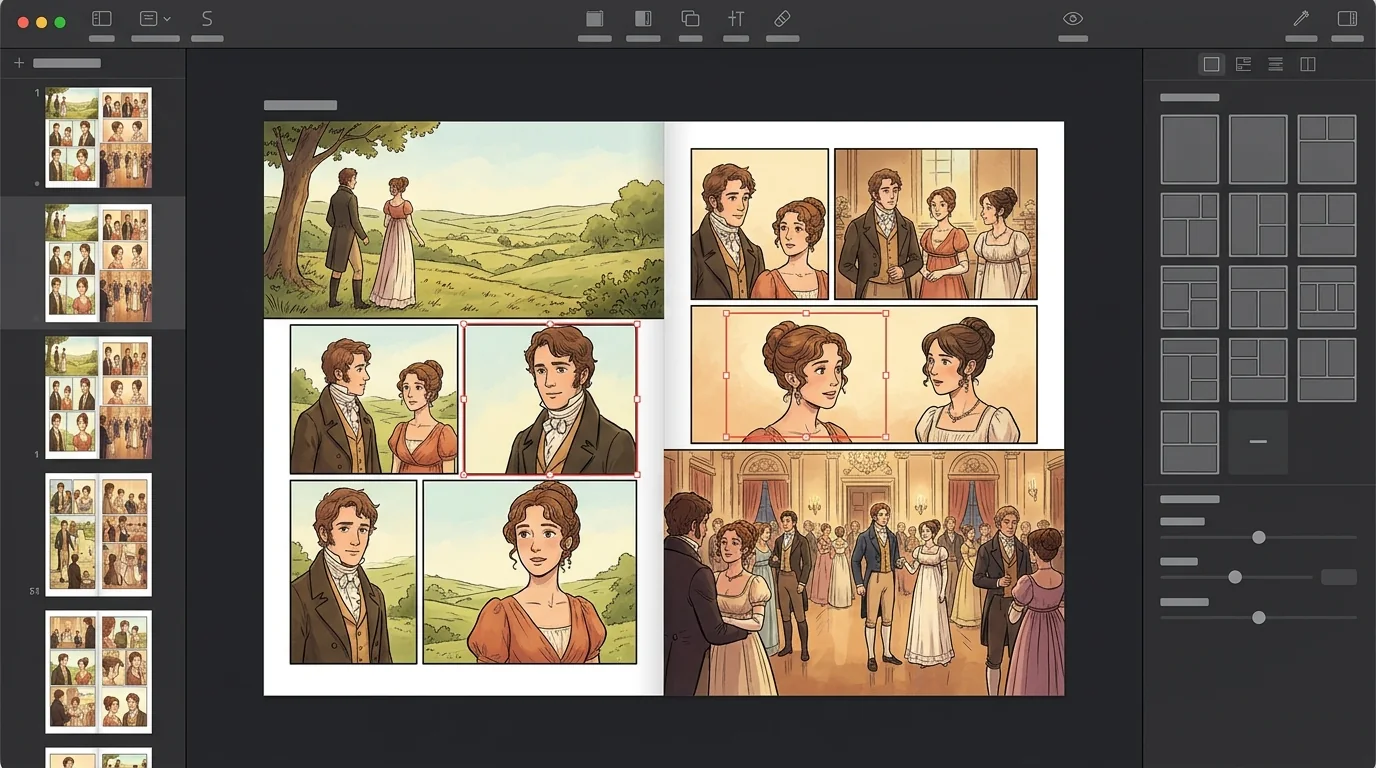The image size is (1376, 768).
Task: Open the fourth page spread thumbnail
Action: [x=98, y=535]
